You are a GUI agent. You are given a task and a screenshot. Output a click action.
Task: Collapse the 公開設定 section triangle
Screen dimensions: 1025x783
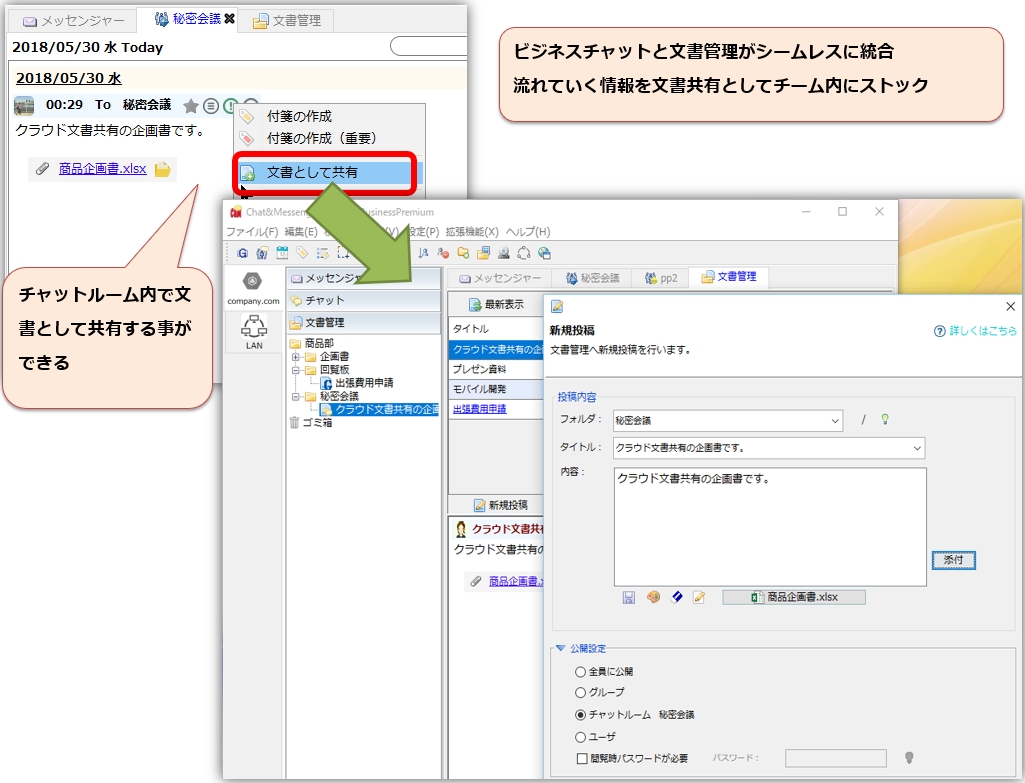click(x=561, y=648)
